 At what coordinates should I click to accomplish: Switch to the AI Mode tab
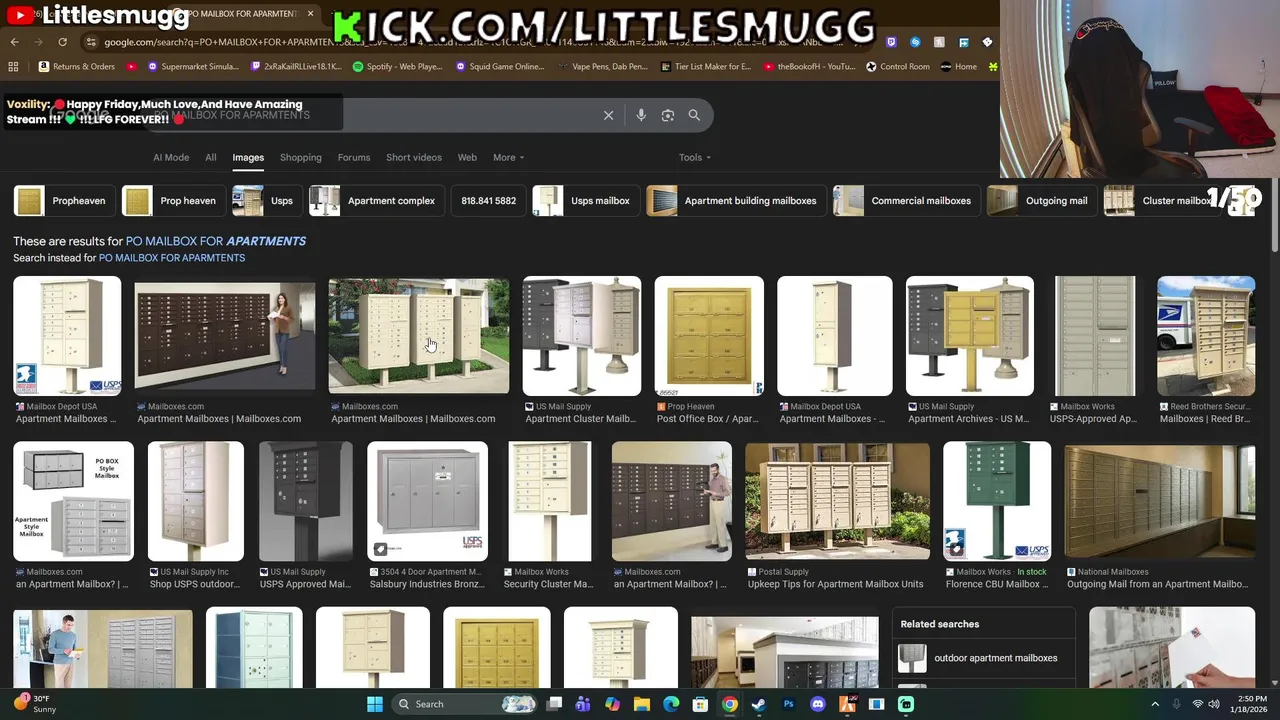point(171,157)
